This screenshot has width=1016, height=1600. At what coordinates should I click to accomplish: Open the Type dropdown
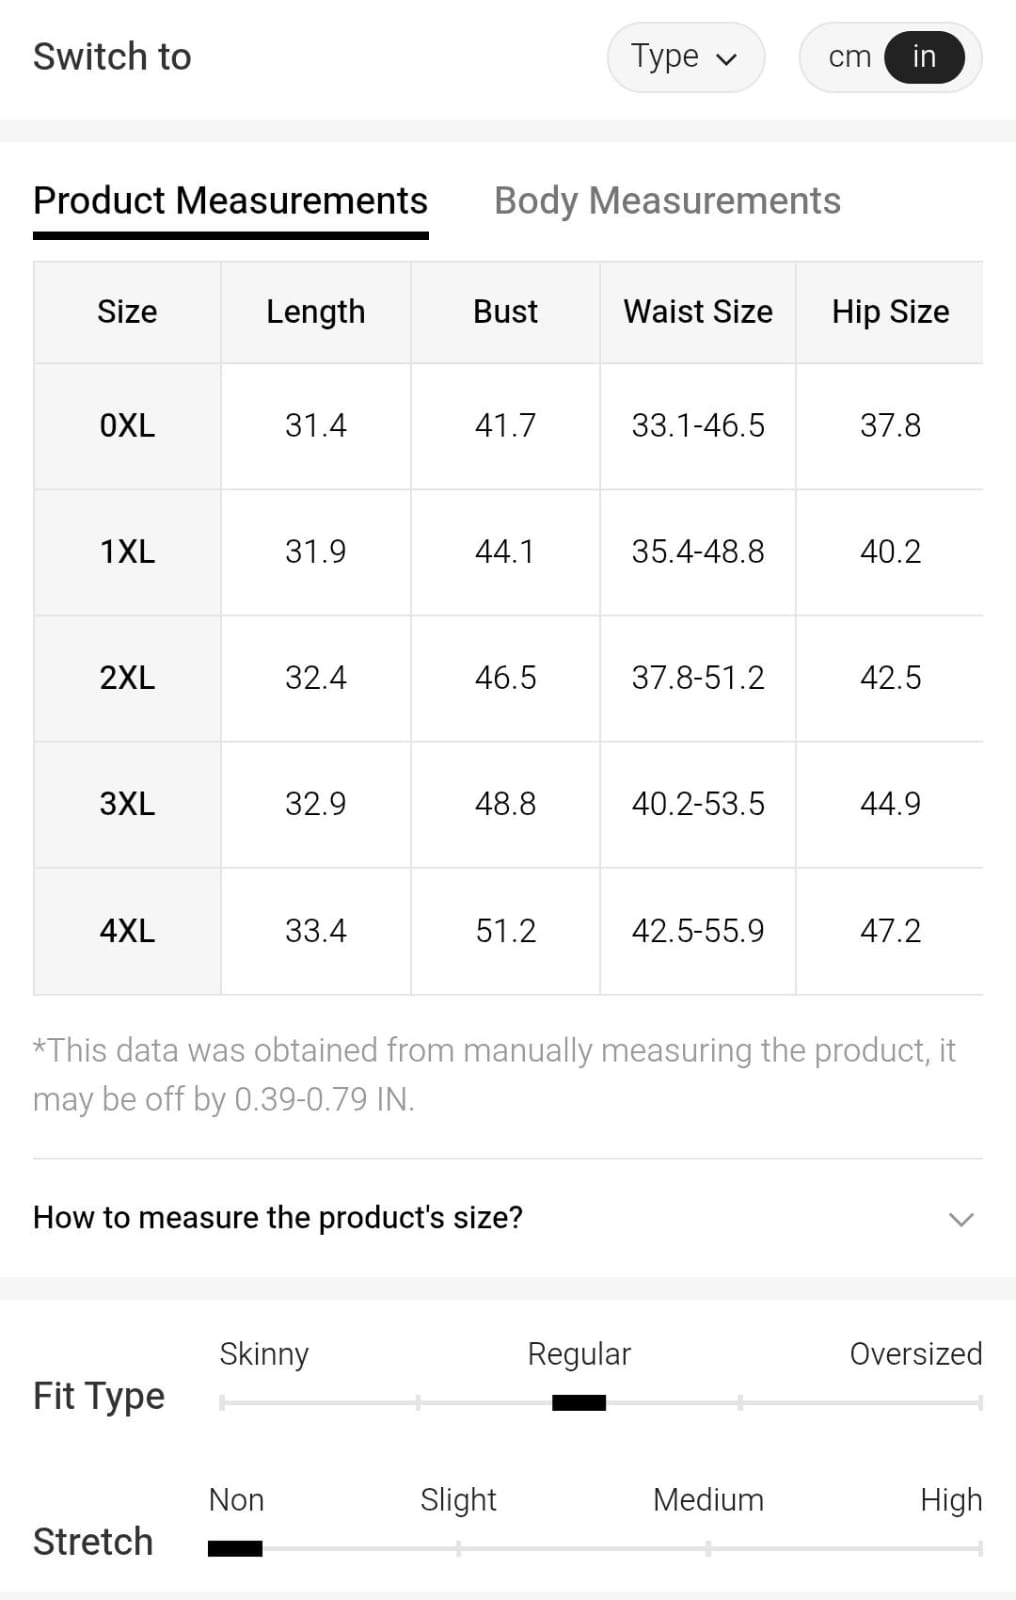click(x=685, y=57)
